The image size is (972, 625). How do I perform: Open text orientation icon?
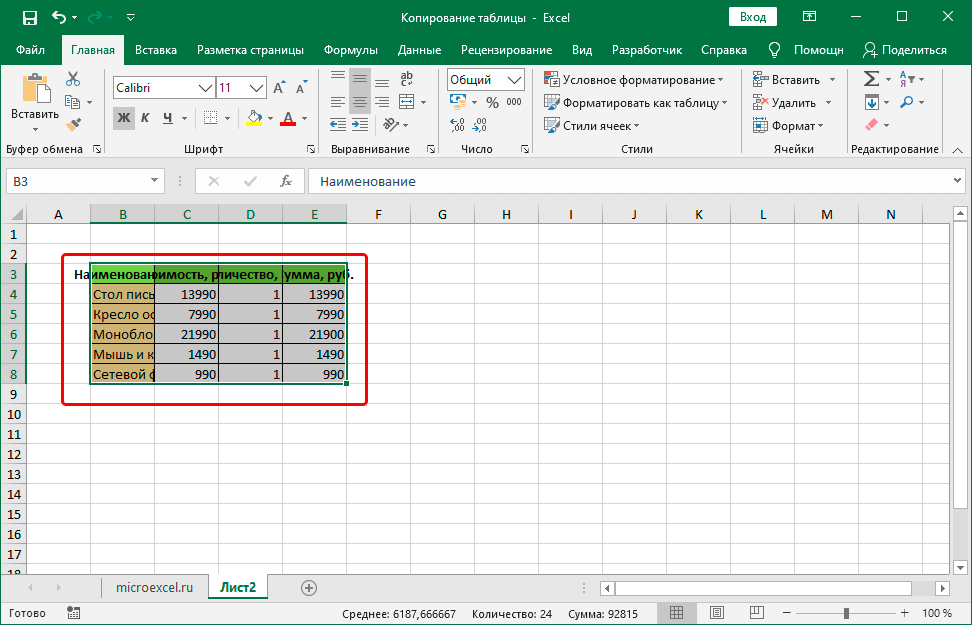391,125
